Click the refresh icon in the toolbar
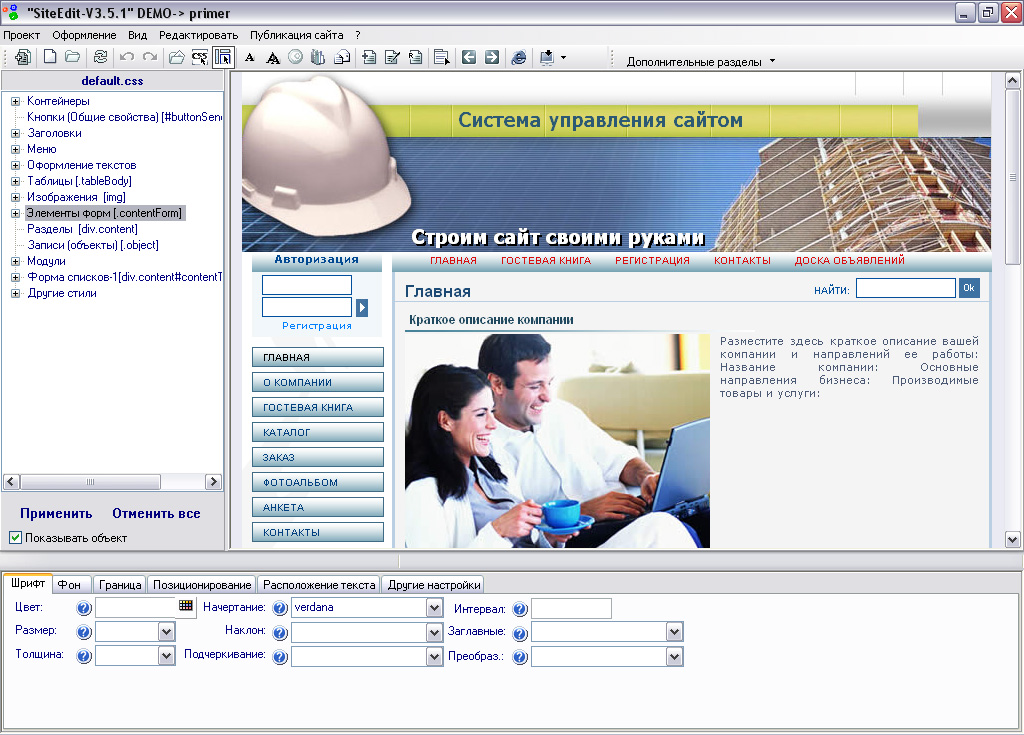The image size is (1024, 735). 99,58
